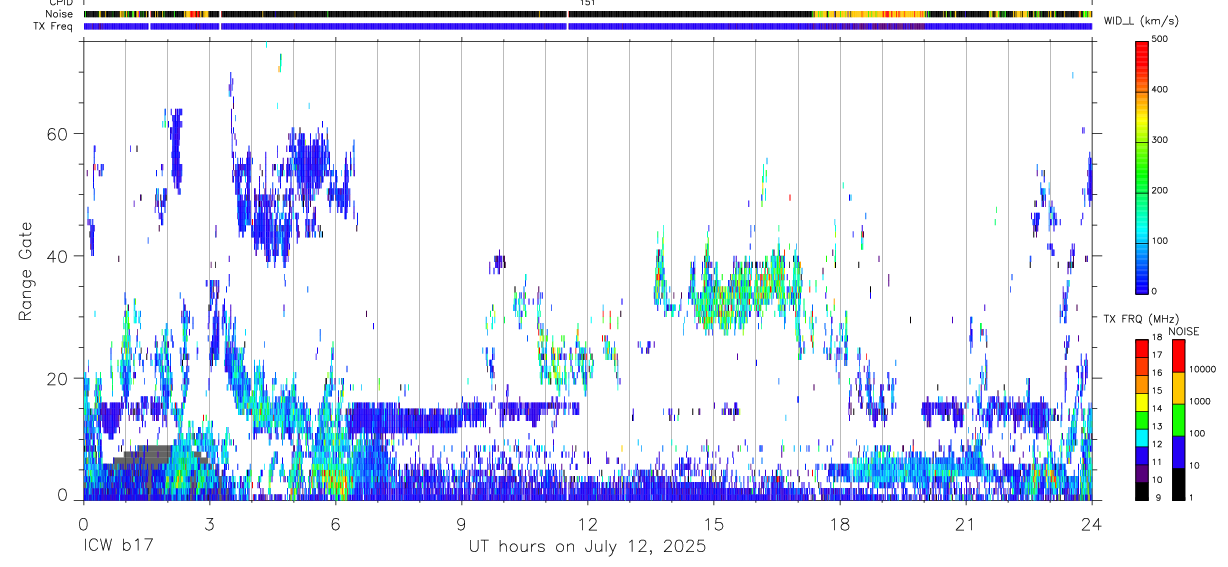Image resolution: width=1228 pixels, height=567 pixels.
Task: Click the 'NOISE' legend title
Action: [x=1184, y=331]
